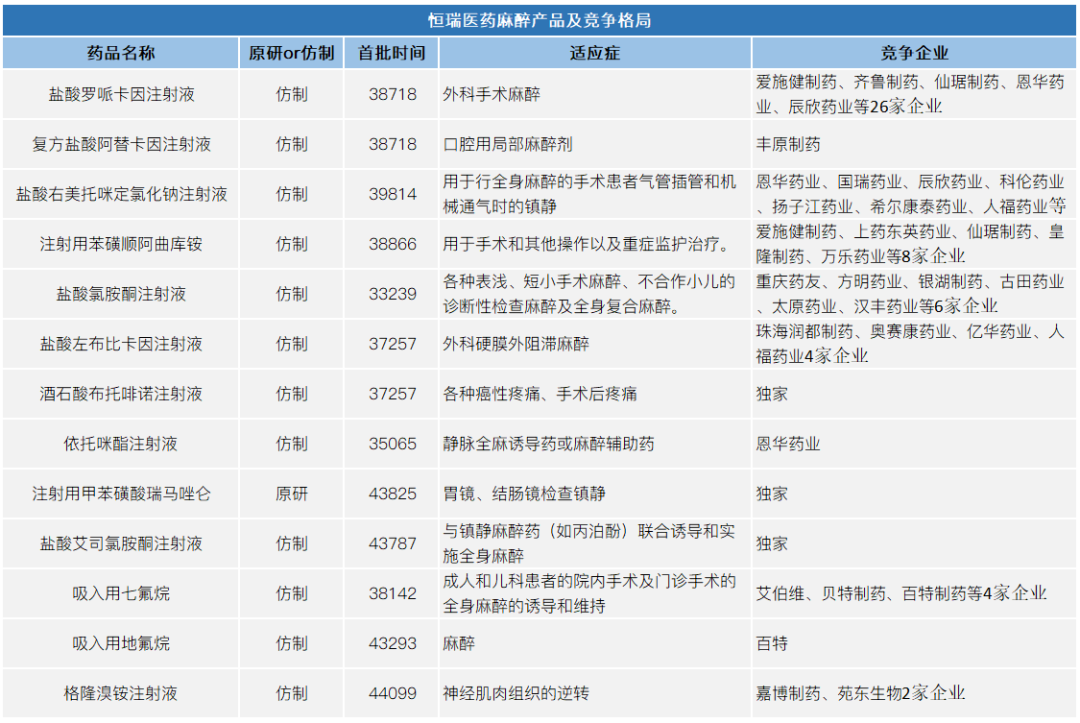The width and height of the screenshot is (1080, 723).
Task: Click date value 38866
Action: point(393,244)
